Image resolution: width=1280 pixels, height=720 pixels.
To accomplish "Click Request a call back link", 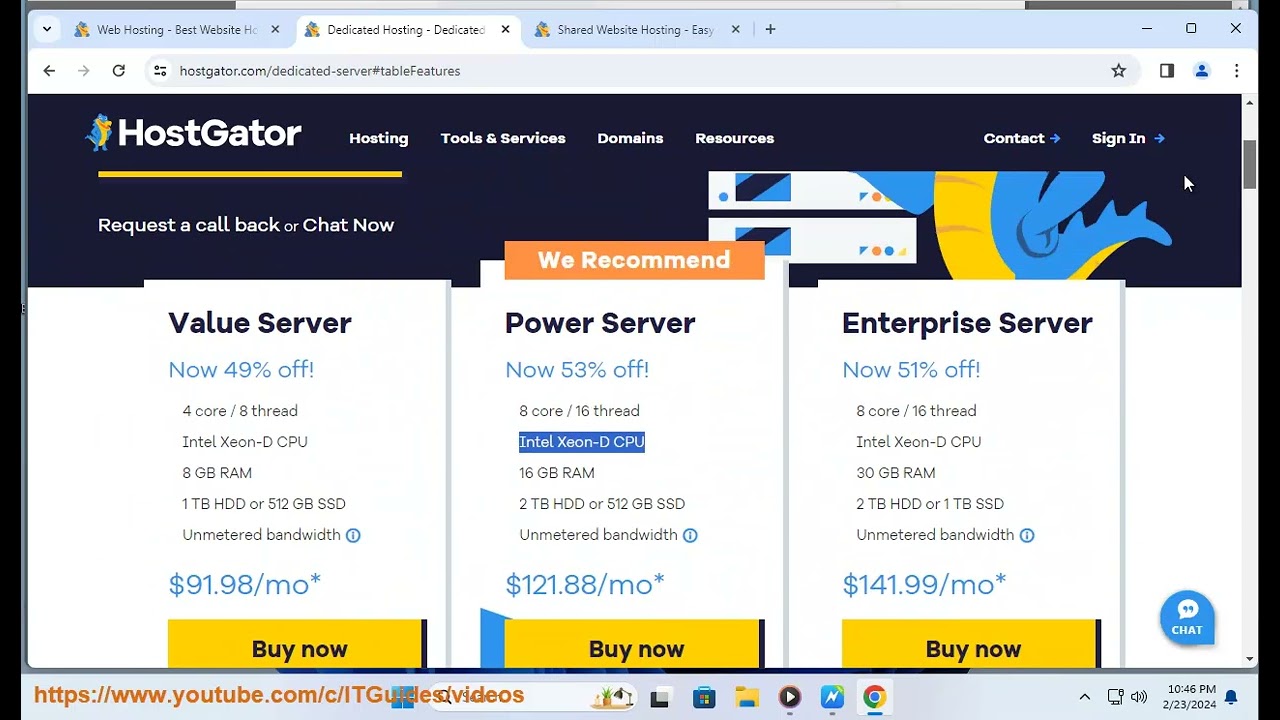I will (189, 225).
